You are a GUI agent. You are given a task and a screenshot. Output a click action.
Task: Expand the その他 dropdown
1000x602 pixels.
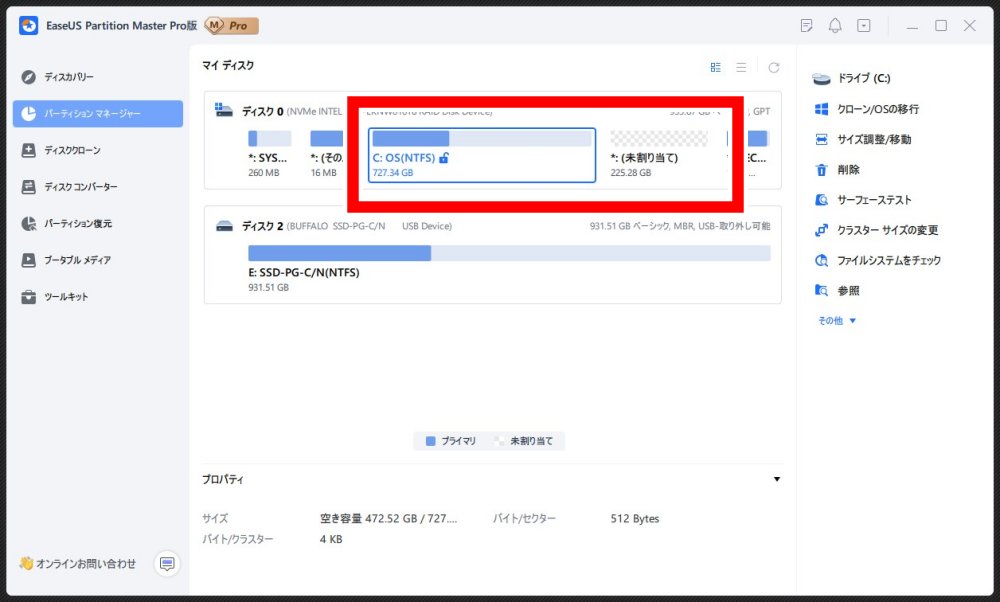click(837, 321)
